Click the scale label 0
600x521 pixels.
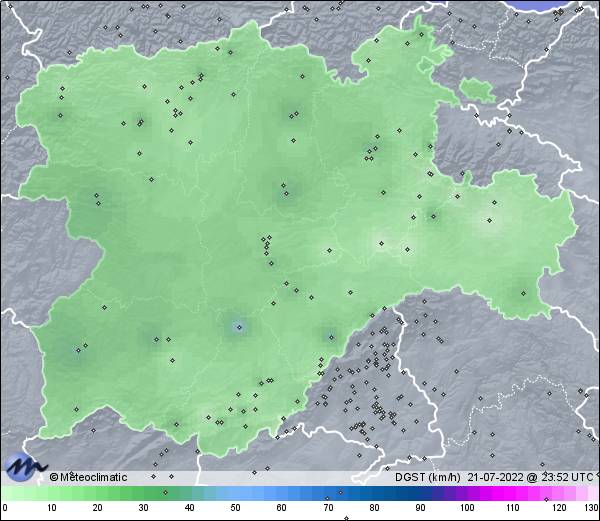click(5, 508)
